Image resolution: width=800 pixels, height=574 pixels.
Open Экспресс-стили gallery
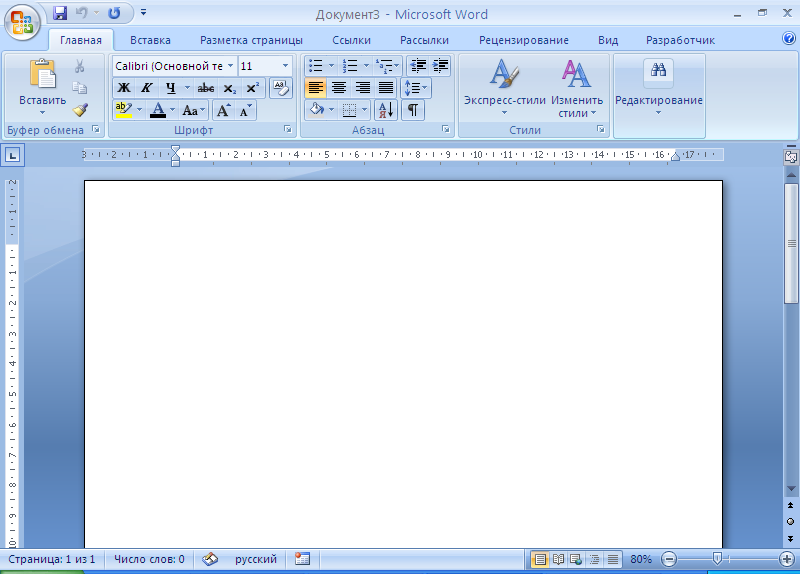click(505, 88)
